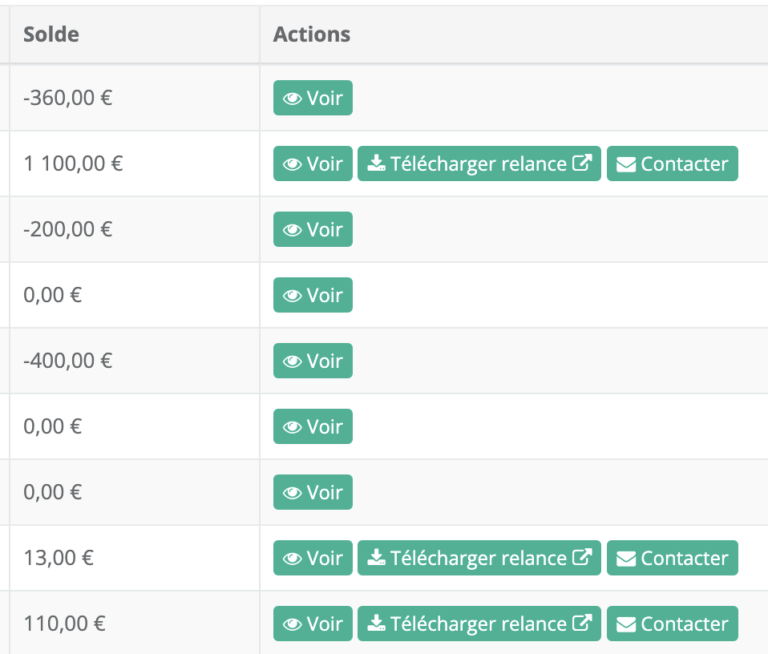Screen dimensions: 768x654
Task: Click Contacter on the 13,00 € row
Action: click(x=672, y=558)
